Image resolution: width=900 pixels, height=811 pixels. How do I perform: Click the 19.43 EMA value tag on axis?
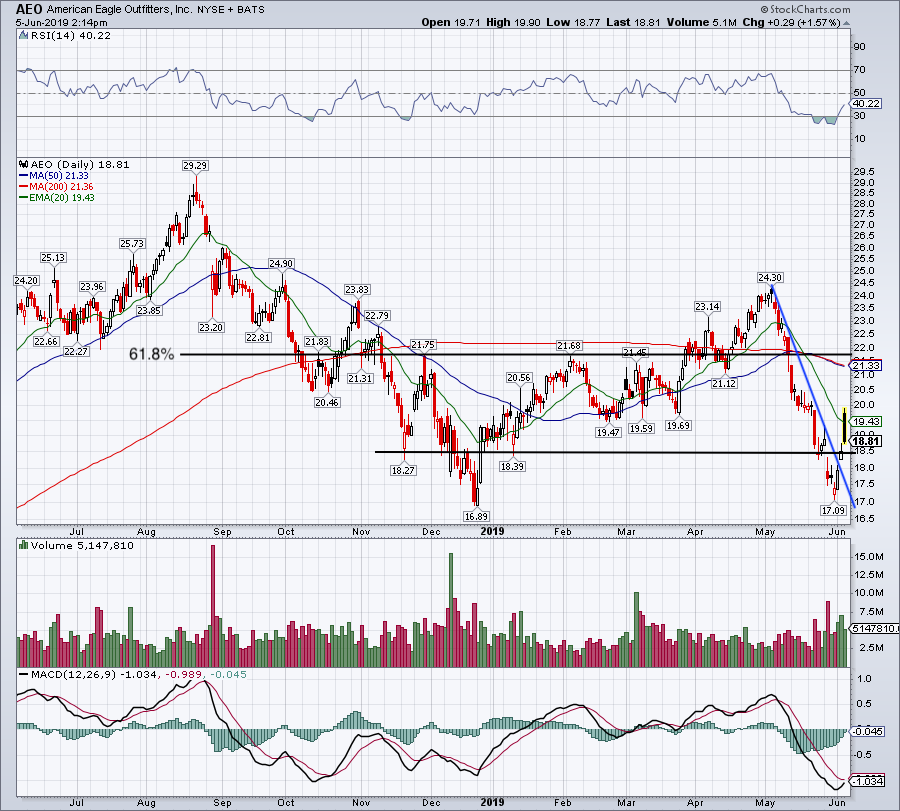point(867,421)
